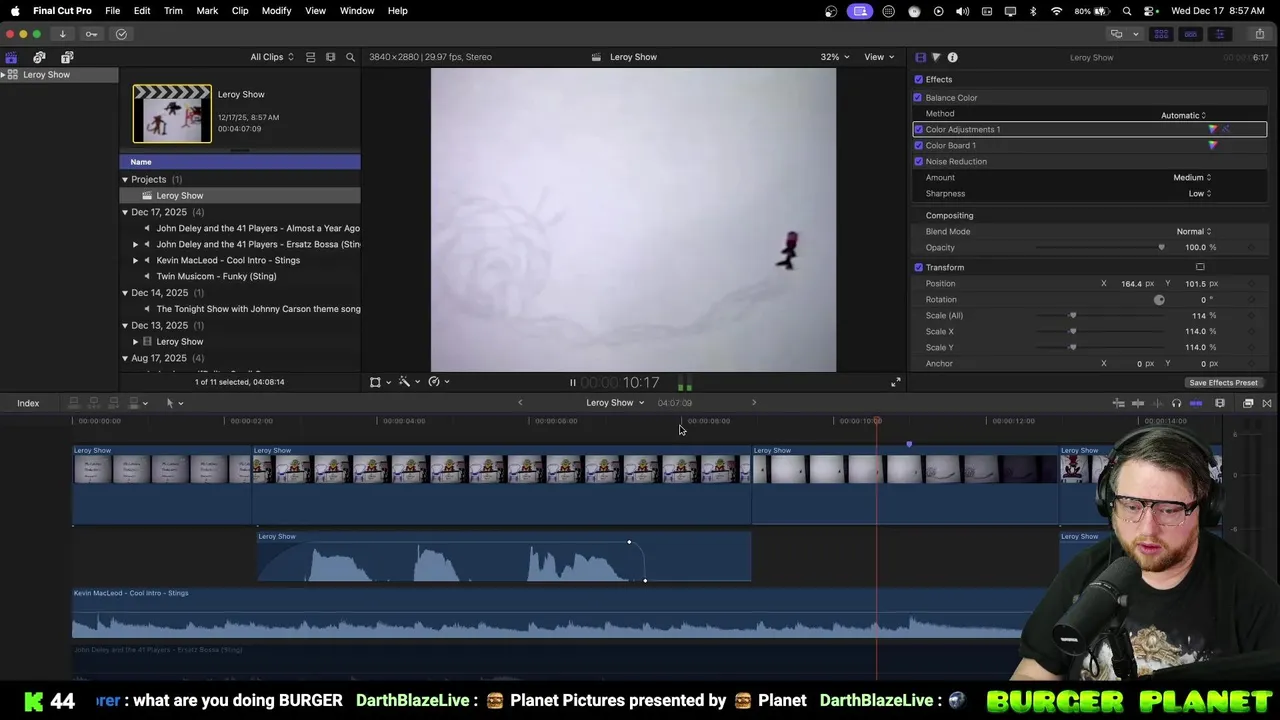Uncheck the Transform checkbox
The image size is (1280, 720).
click(918, 267)
